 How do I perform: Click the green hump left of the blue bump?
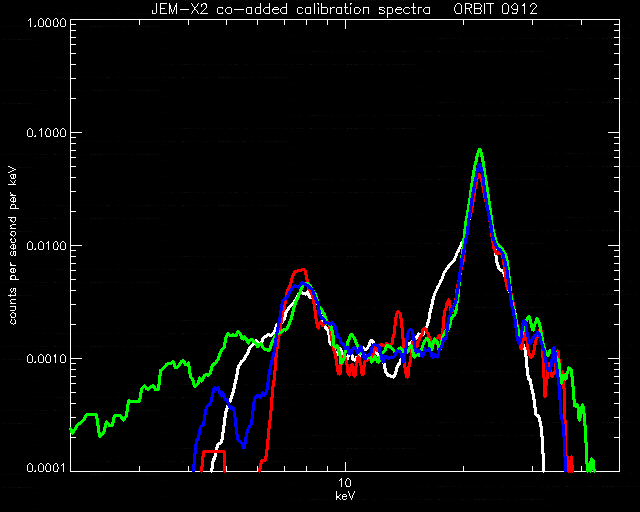pos(178,362)
